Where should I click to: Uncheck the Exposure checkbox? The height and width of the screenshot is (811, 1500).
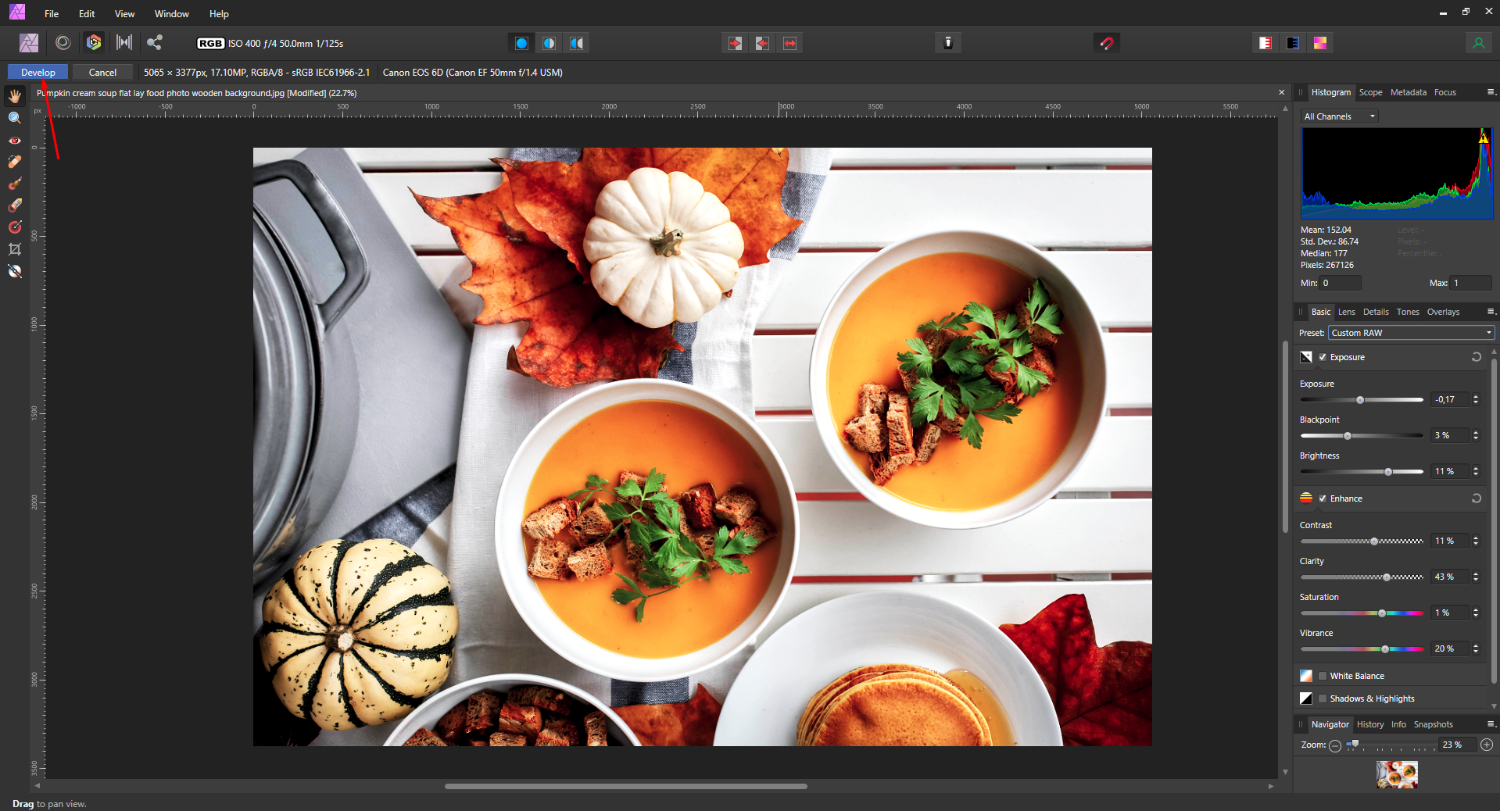point(1323,357)
